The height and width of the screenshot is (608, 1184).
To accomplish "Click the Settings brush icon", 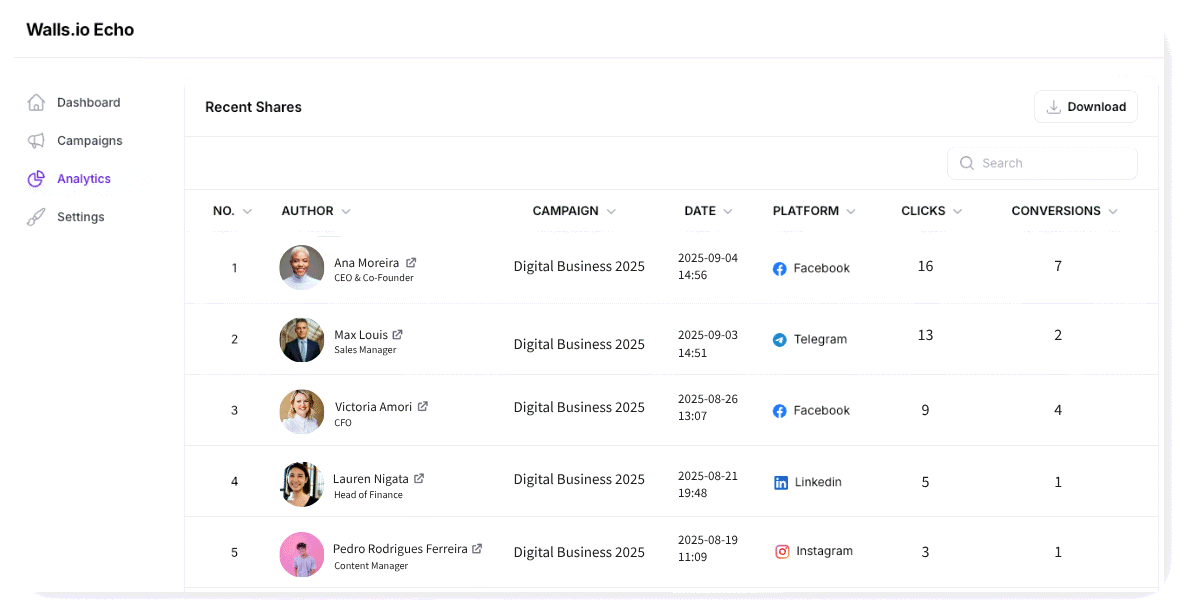I will coord(35,217).
